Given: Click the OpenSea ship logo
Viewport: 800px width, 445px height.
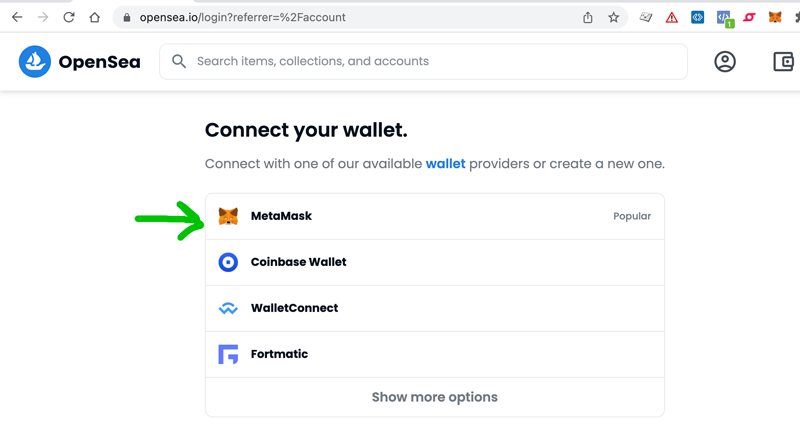Looking at the screenshot, I should click(35, 62).
